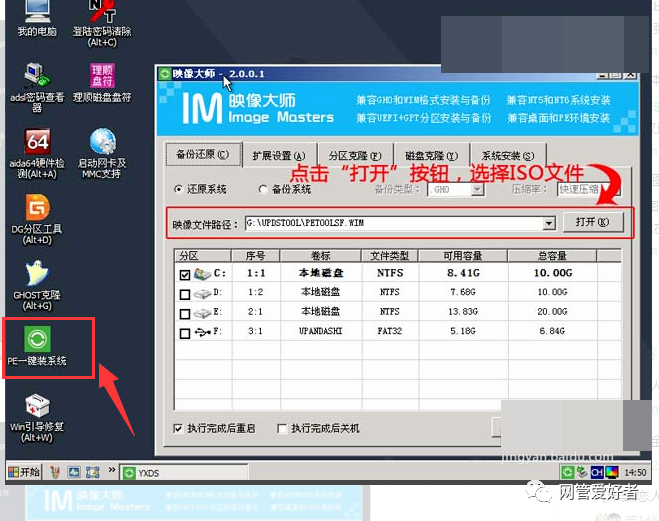Switch to the 系统安装 (S) tab
Image resolution: width=659 pixels, height=521 pixels.
(508, 156)
